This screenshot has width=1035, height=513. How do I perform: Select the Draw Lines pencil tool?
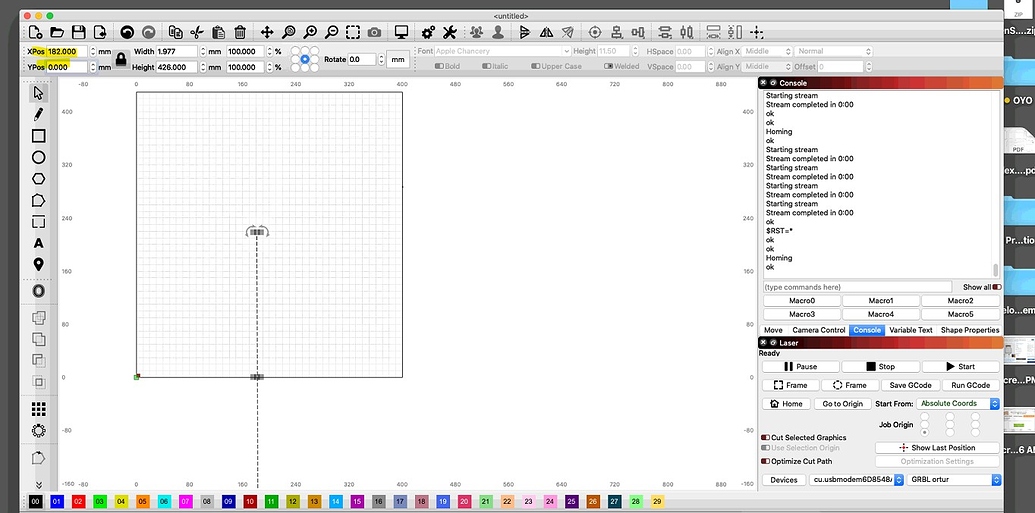[x=38, y=114]
